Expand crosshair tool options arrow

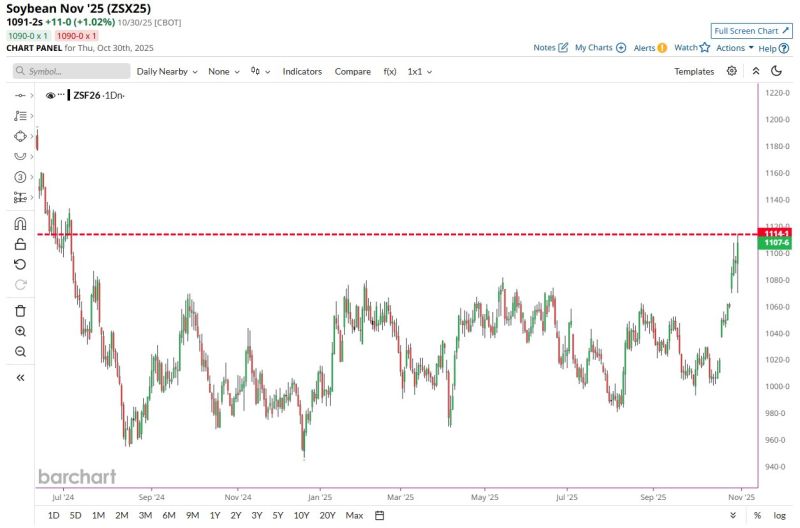click(x=32, y=95)
